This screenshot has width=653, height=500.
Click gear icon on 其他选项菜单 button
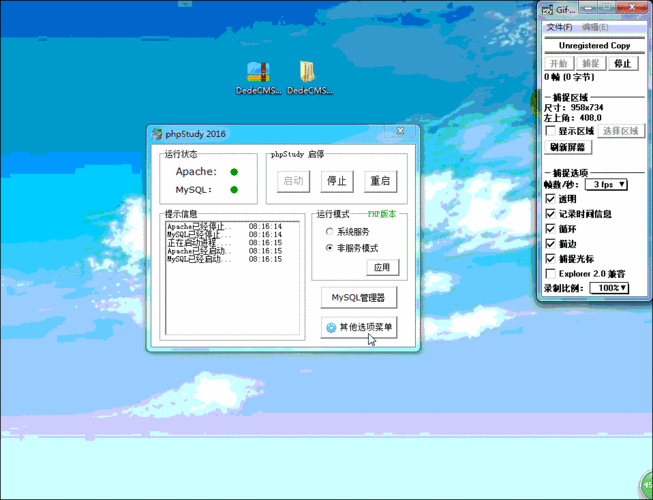[x=331, y=328]
